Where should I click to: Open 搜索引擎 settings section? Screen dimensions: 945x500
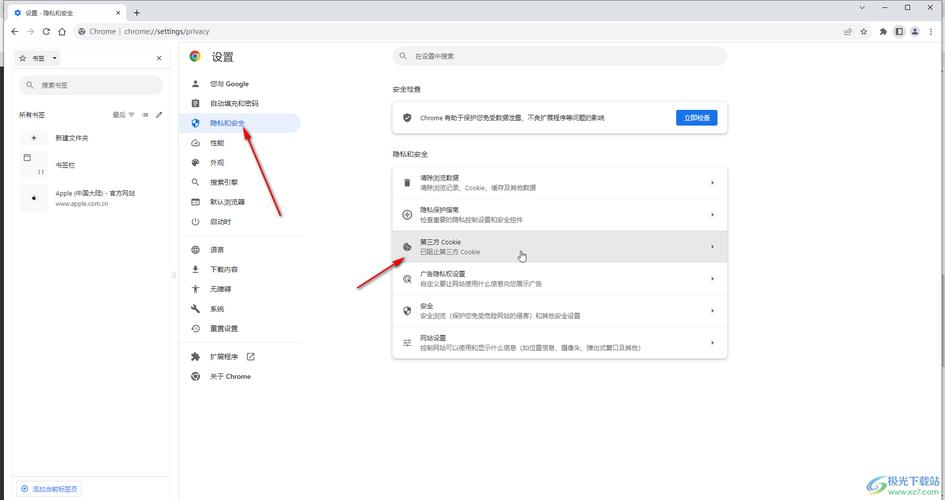point(240,182)
